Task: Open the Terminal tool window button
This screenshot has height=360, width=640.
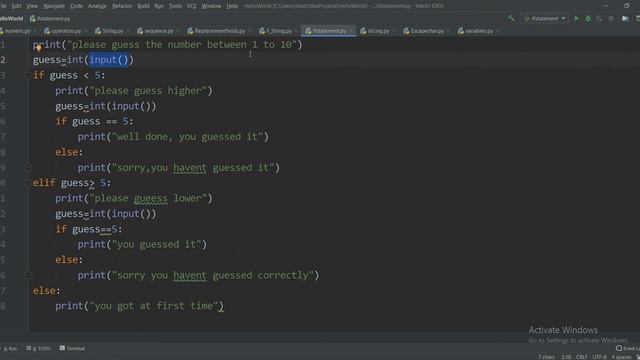Action: click(72, 349)
